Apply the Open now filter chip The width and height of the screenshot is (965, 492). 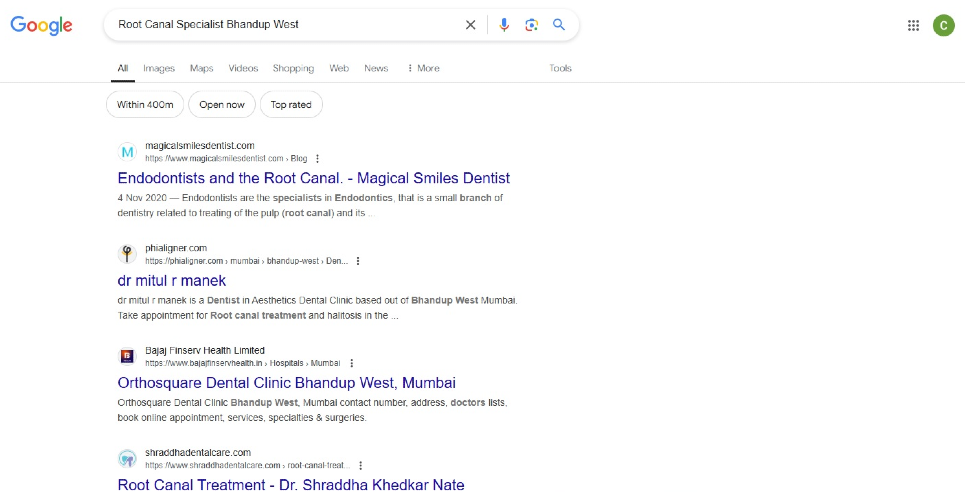[x=222, y=105]
